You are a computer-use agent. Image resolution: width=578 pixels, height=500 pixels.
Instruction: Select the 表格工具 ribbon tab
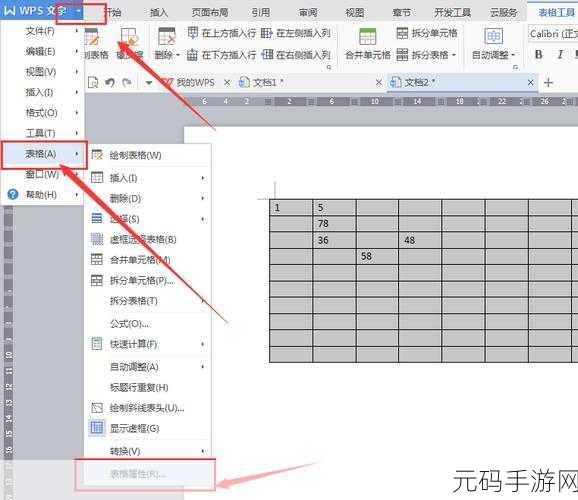point(556,13)
